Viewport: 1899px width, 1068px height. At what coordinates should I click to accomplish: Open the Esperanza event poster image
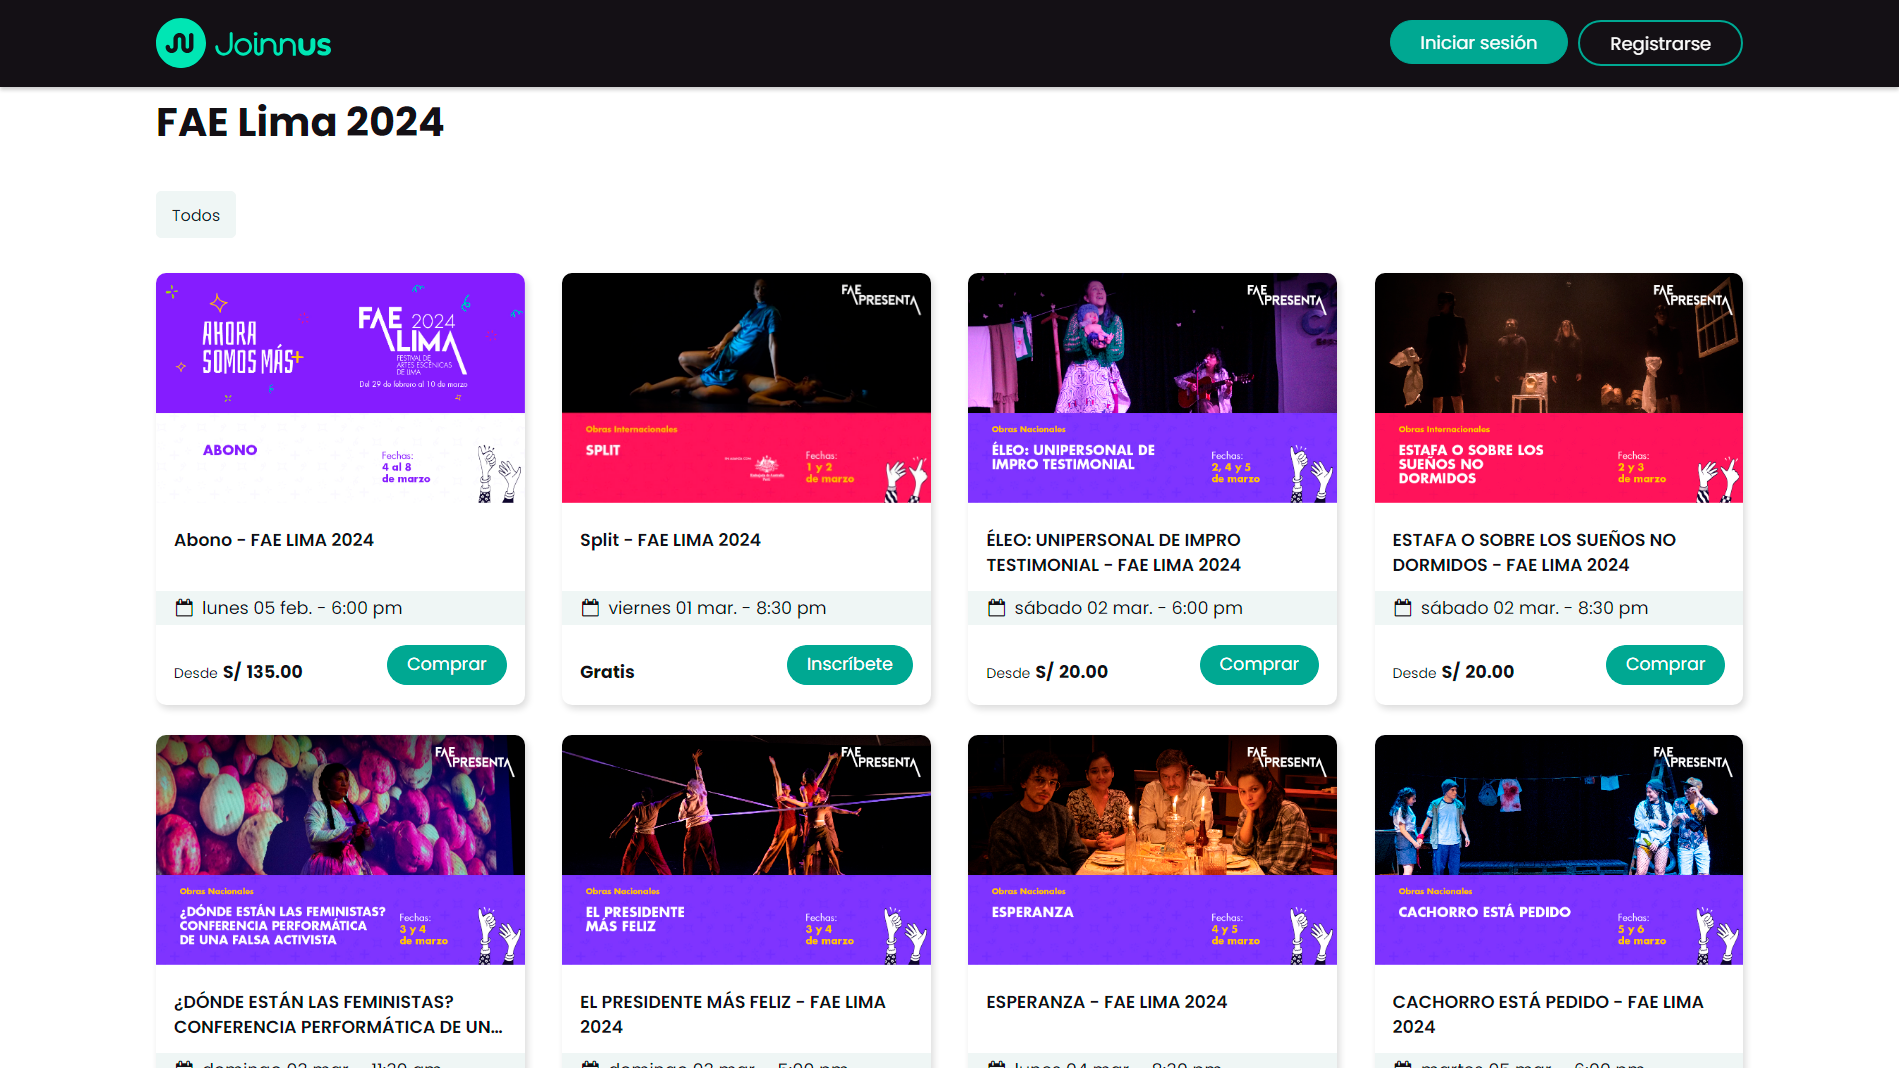[1152, 850]
